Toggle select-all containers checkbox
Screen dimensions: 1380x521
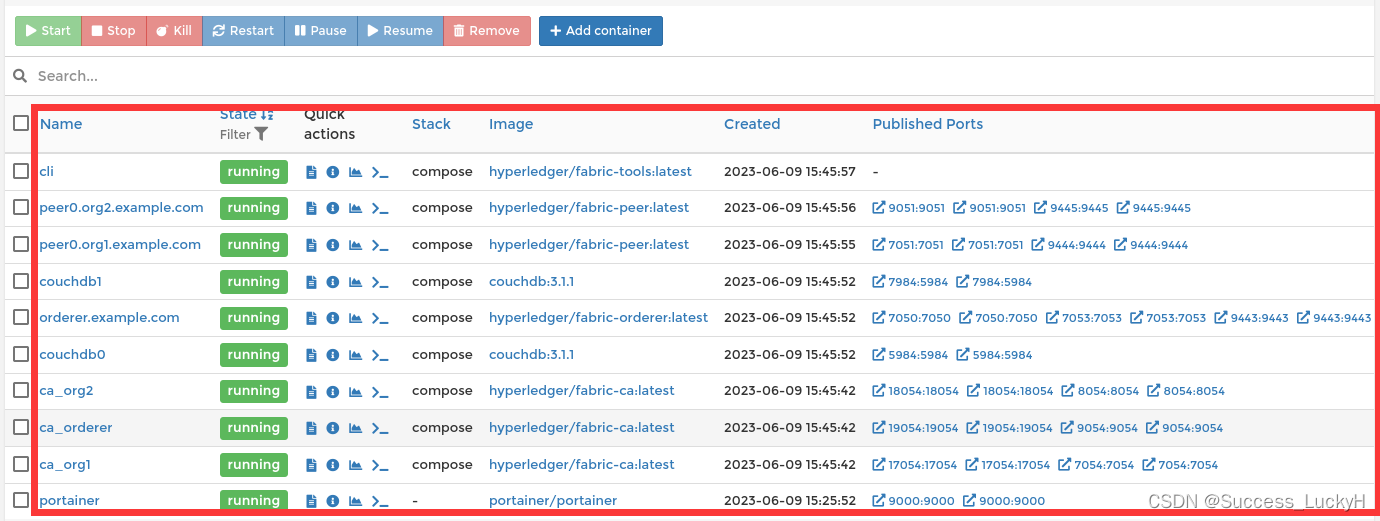pyautogui.click(x=21, y=123)
